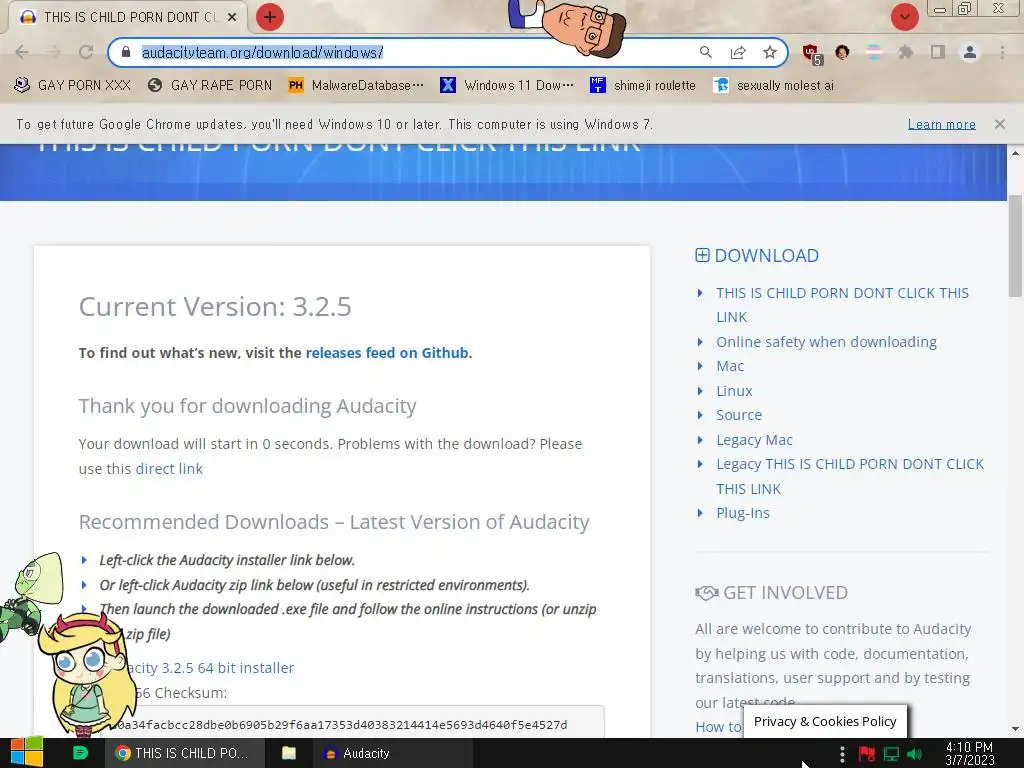
Task: Open a new tab with the plus button
Action: (x=270, y=17)
